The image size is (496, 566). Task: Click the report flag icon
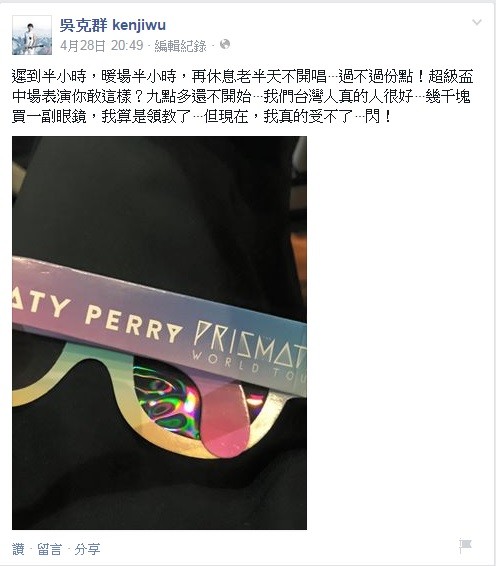[x=465, y=545]
